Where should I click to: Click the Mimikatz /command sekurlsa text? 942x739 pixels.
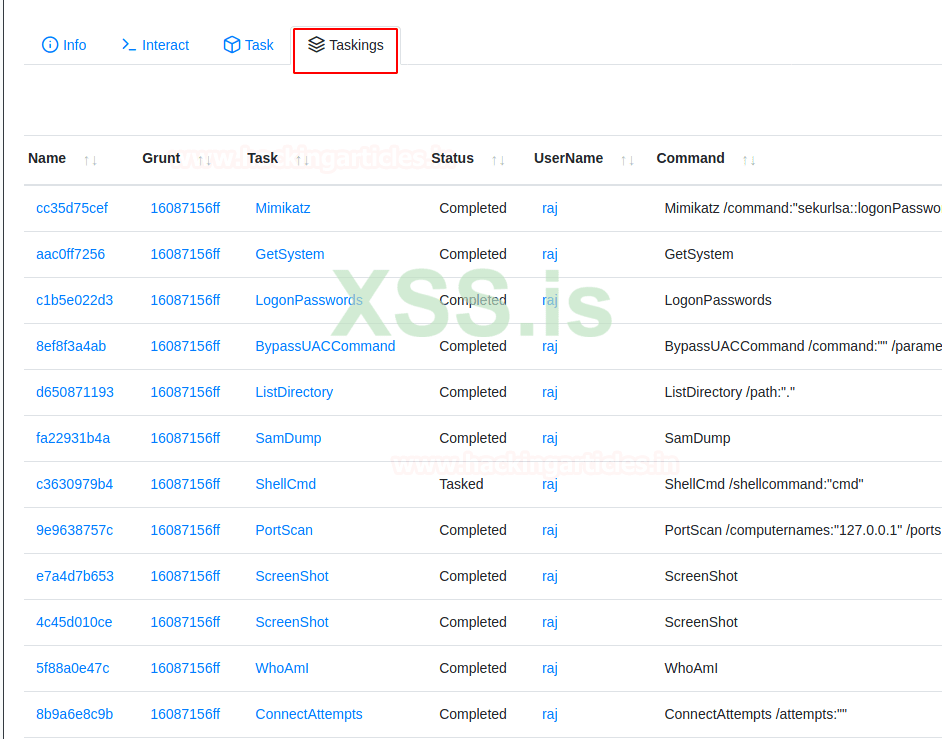(x=803, y=208)
